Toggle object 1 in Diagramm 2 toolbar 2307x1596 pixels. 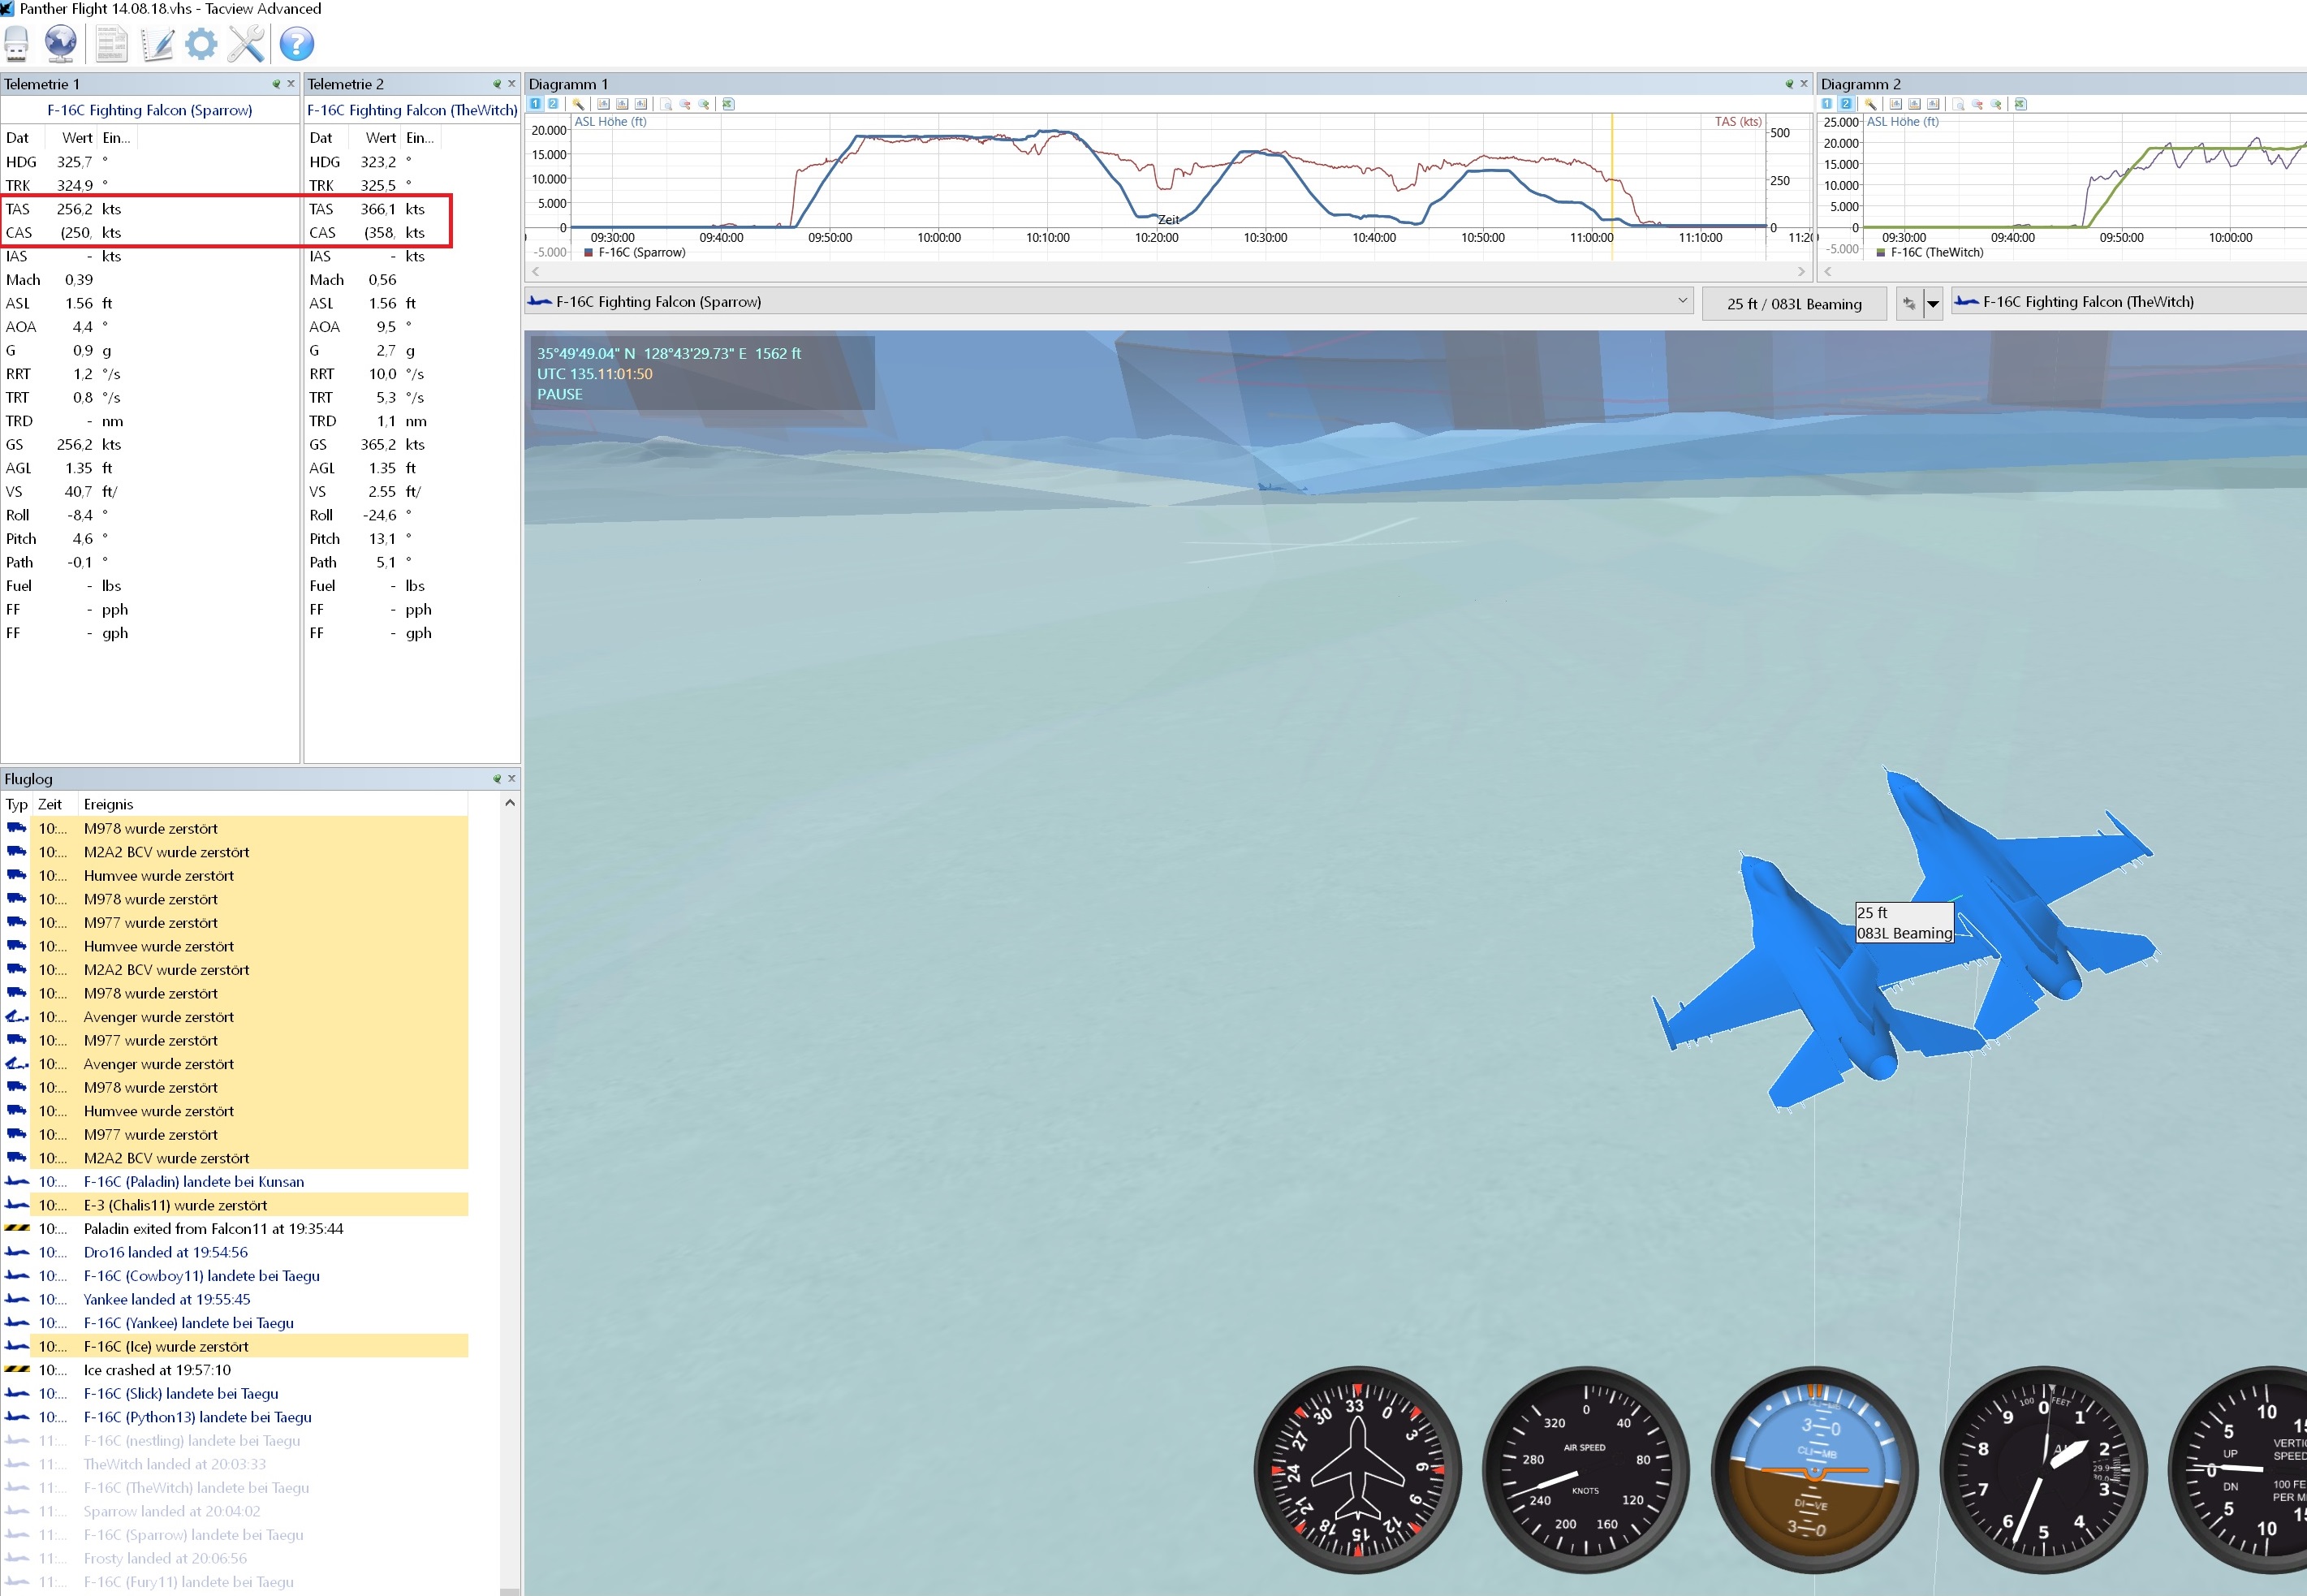(1827, 104)
